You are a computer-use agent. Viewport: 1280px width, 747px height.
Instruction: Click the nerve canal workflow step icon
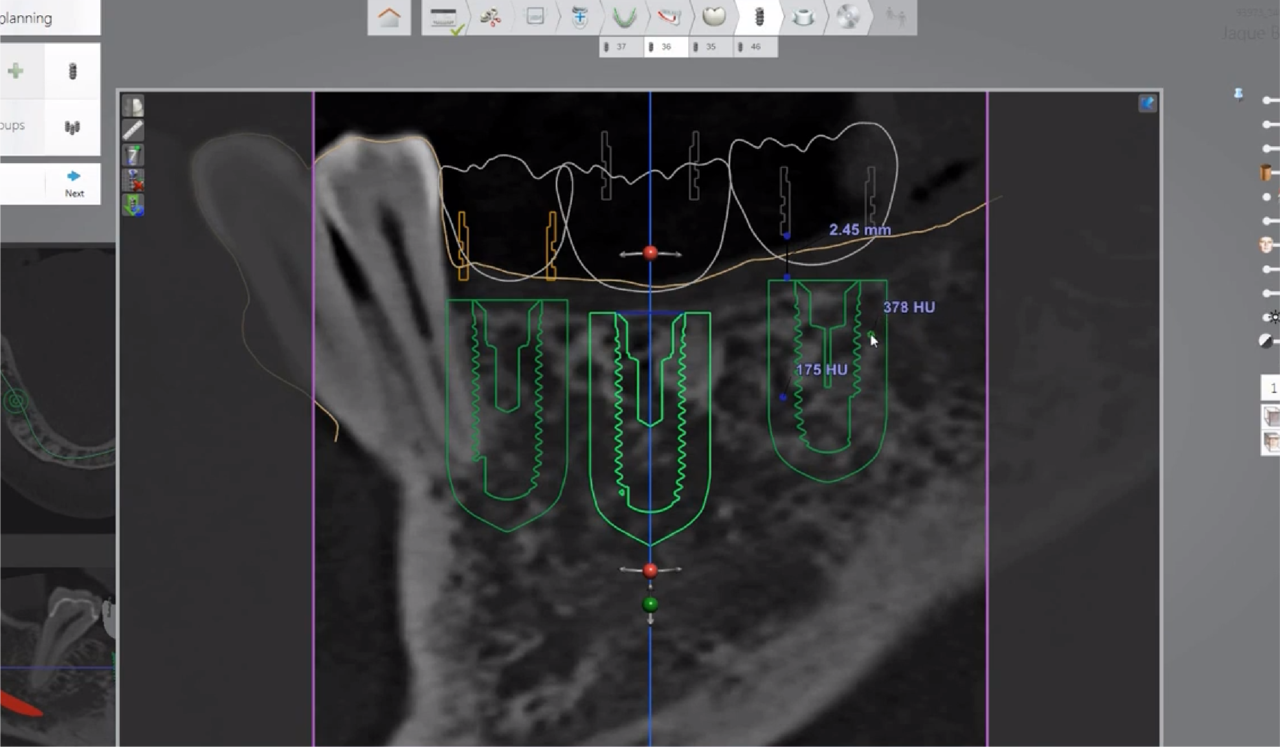coord(669,17)
